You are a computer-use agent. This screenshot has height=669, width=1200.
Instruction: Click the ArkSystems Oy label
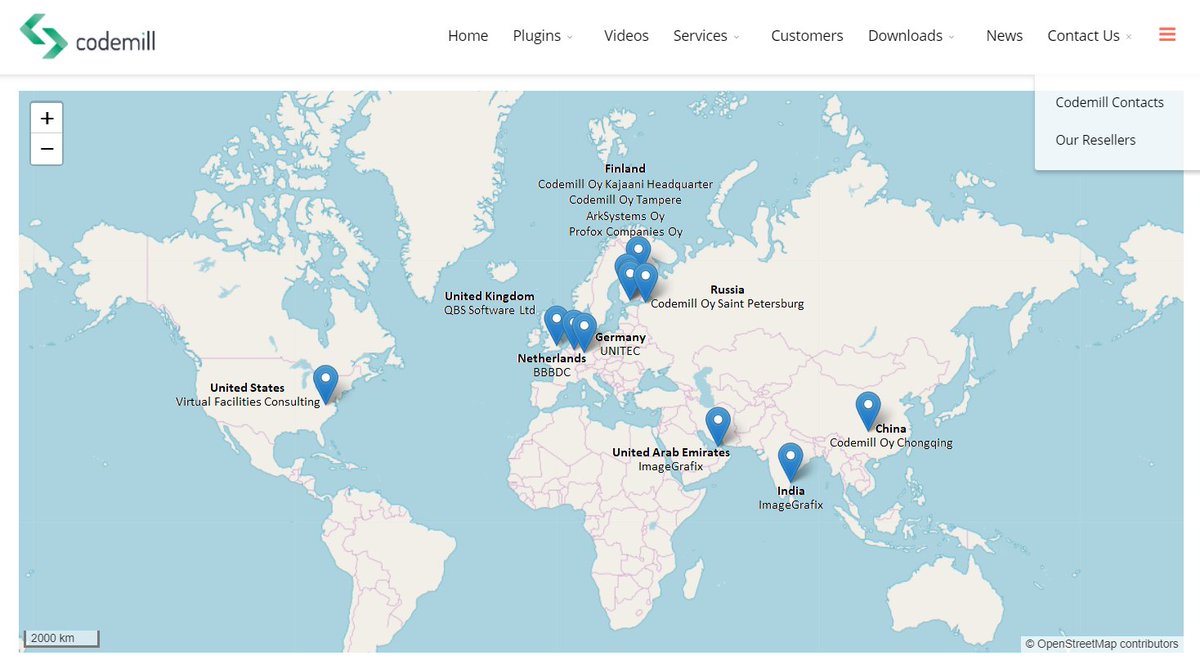click(626, 216)
